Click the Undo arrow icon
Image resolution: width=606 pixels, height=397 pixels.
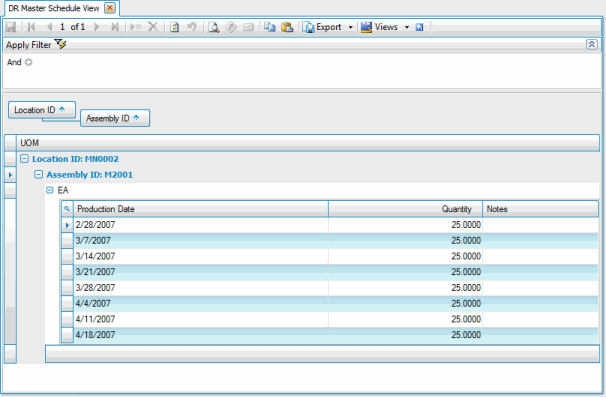pyautogui.click(x=192, y=27)
